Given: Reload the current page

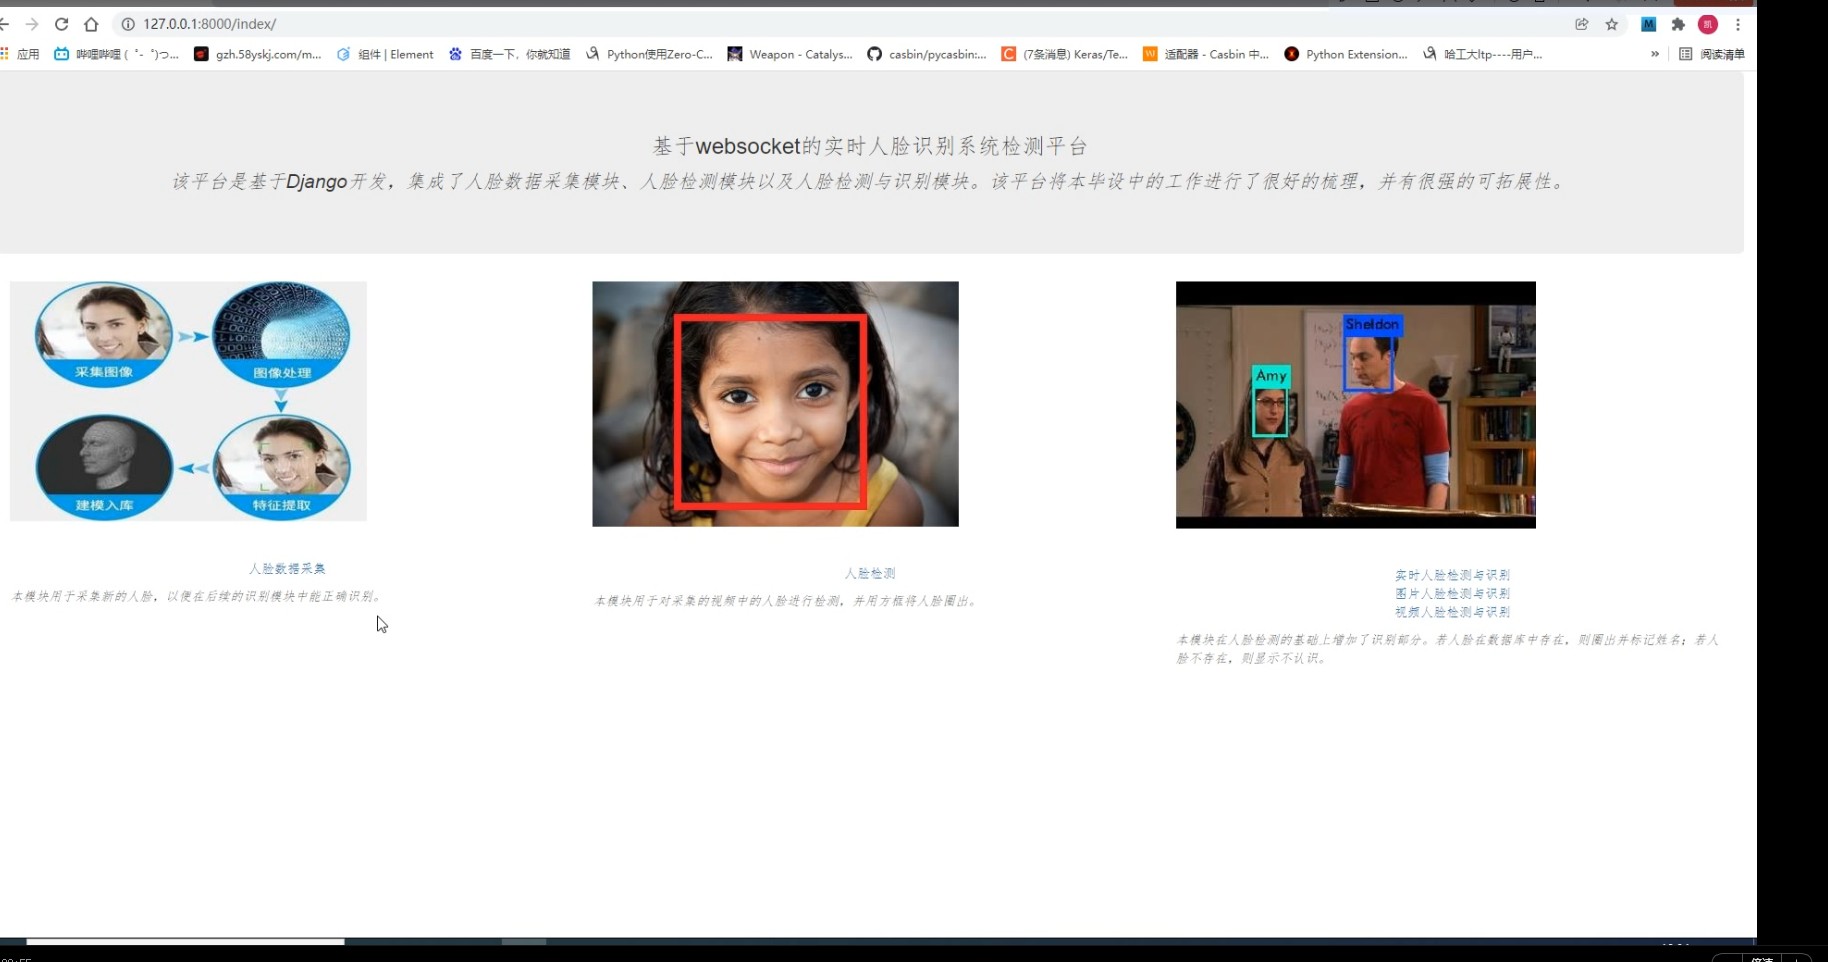Looking at the screenshot, I should [x=61, y=24].
